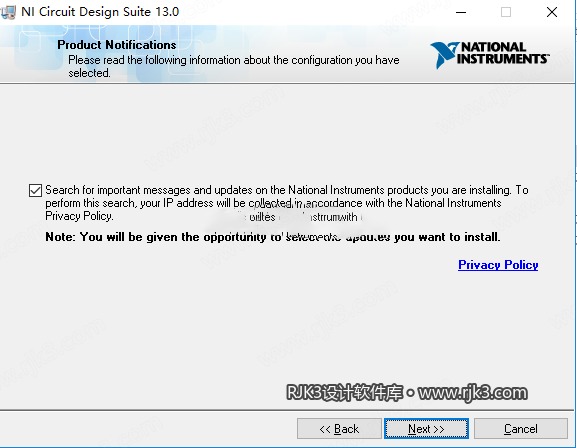577x448 pixels.
Task: Click the note about selecting updates to install
Action: click(x=273, y=237)
